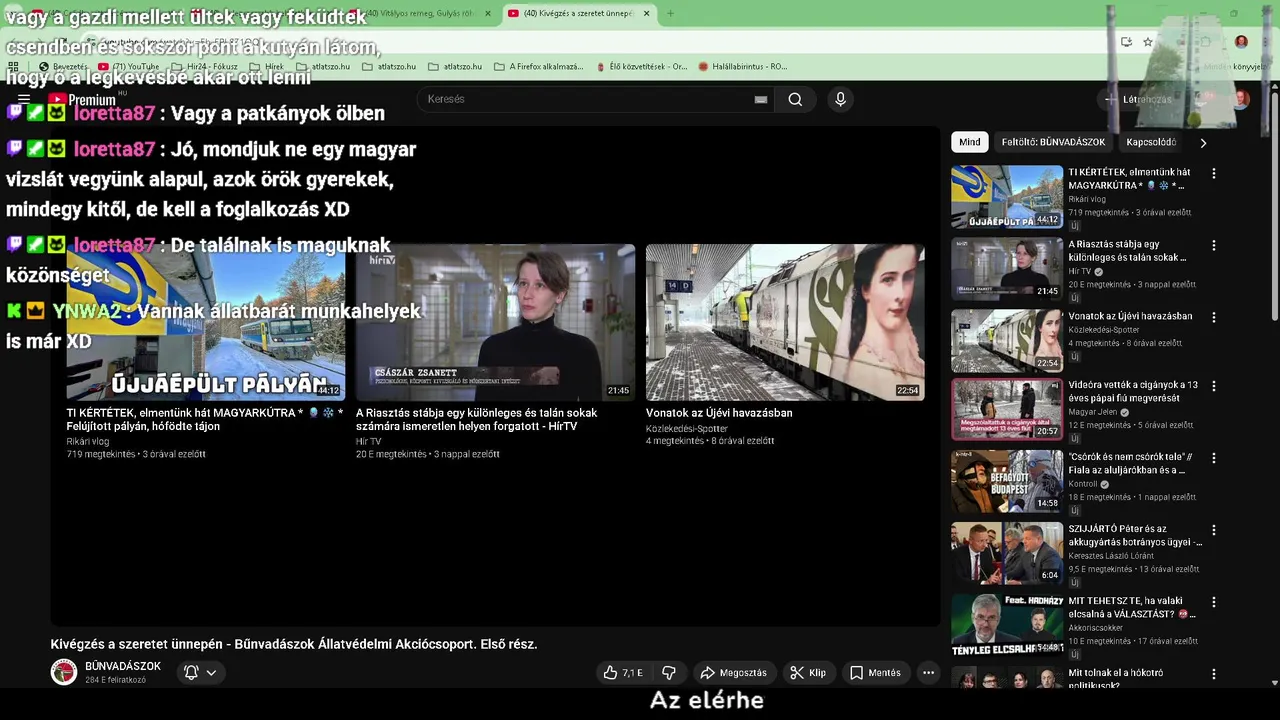
Task: Start voice search with microphone icon
Action: click(x=840, y=99)
